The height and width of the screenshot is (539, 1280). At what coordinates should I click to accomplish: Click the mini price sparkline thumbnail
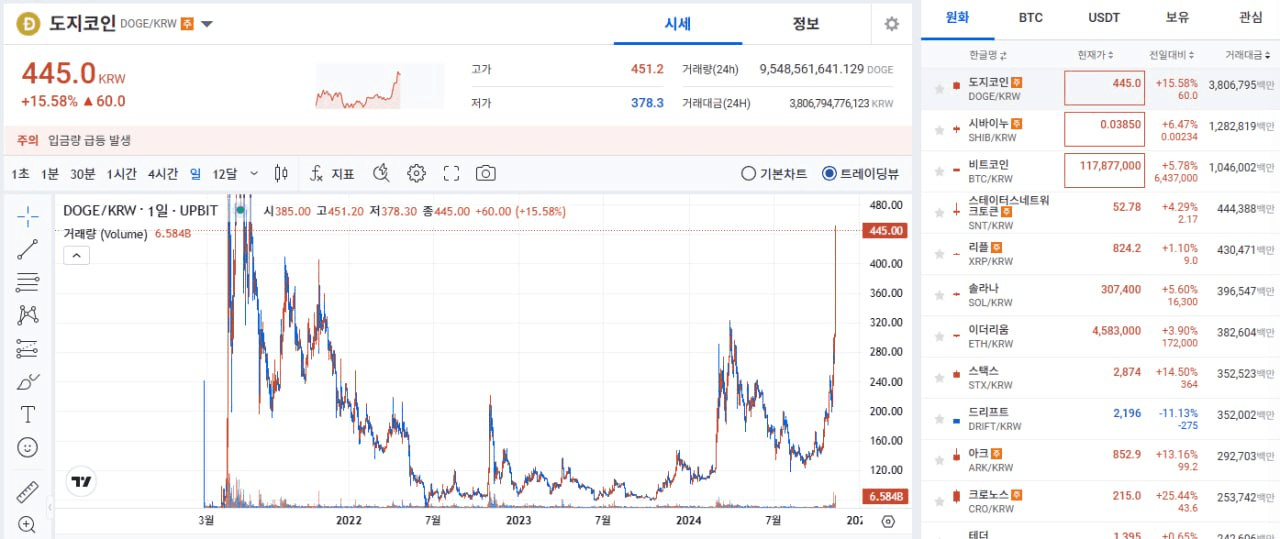pos(379,86)
